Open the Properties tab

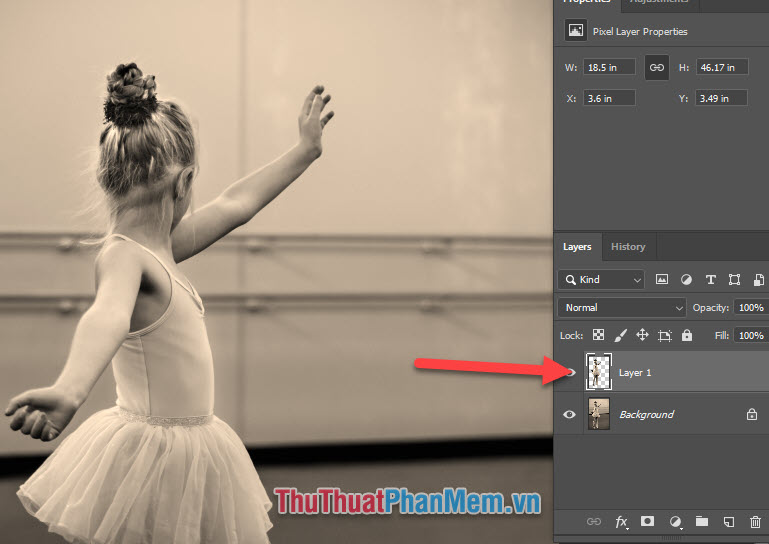(x=587, y=2)
